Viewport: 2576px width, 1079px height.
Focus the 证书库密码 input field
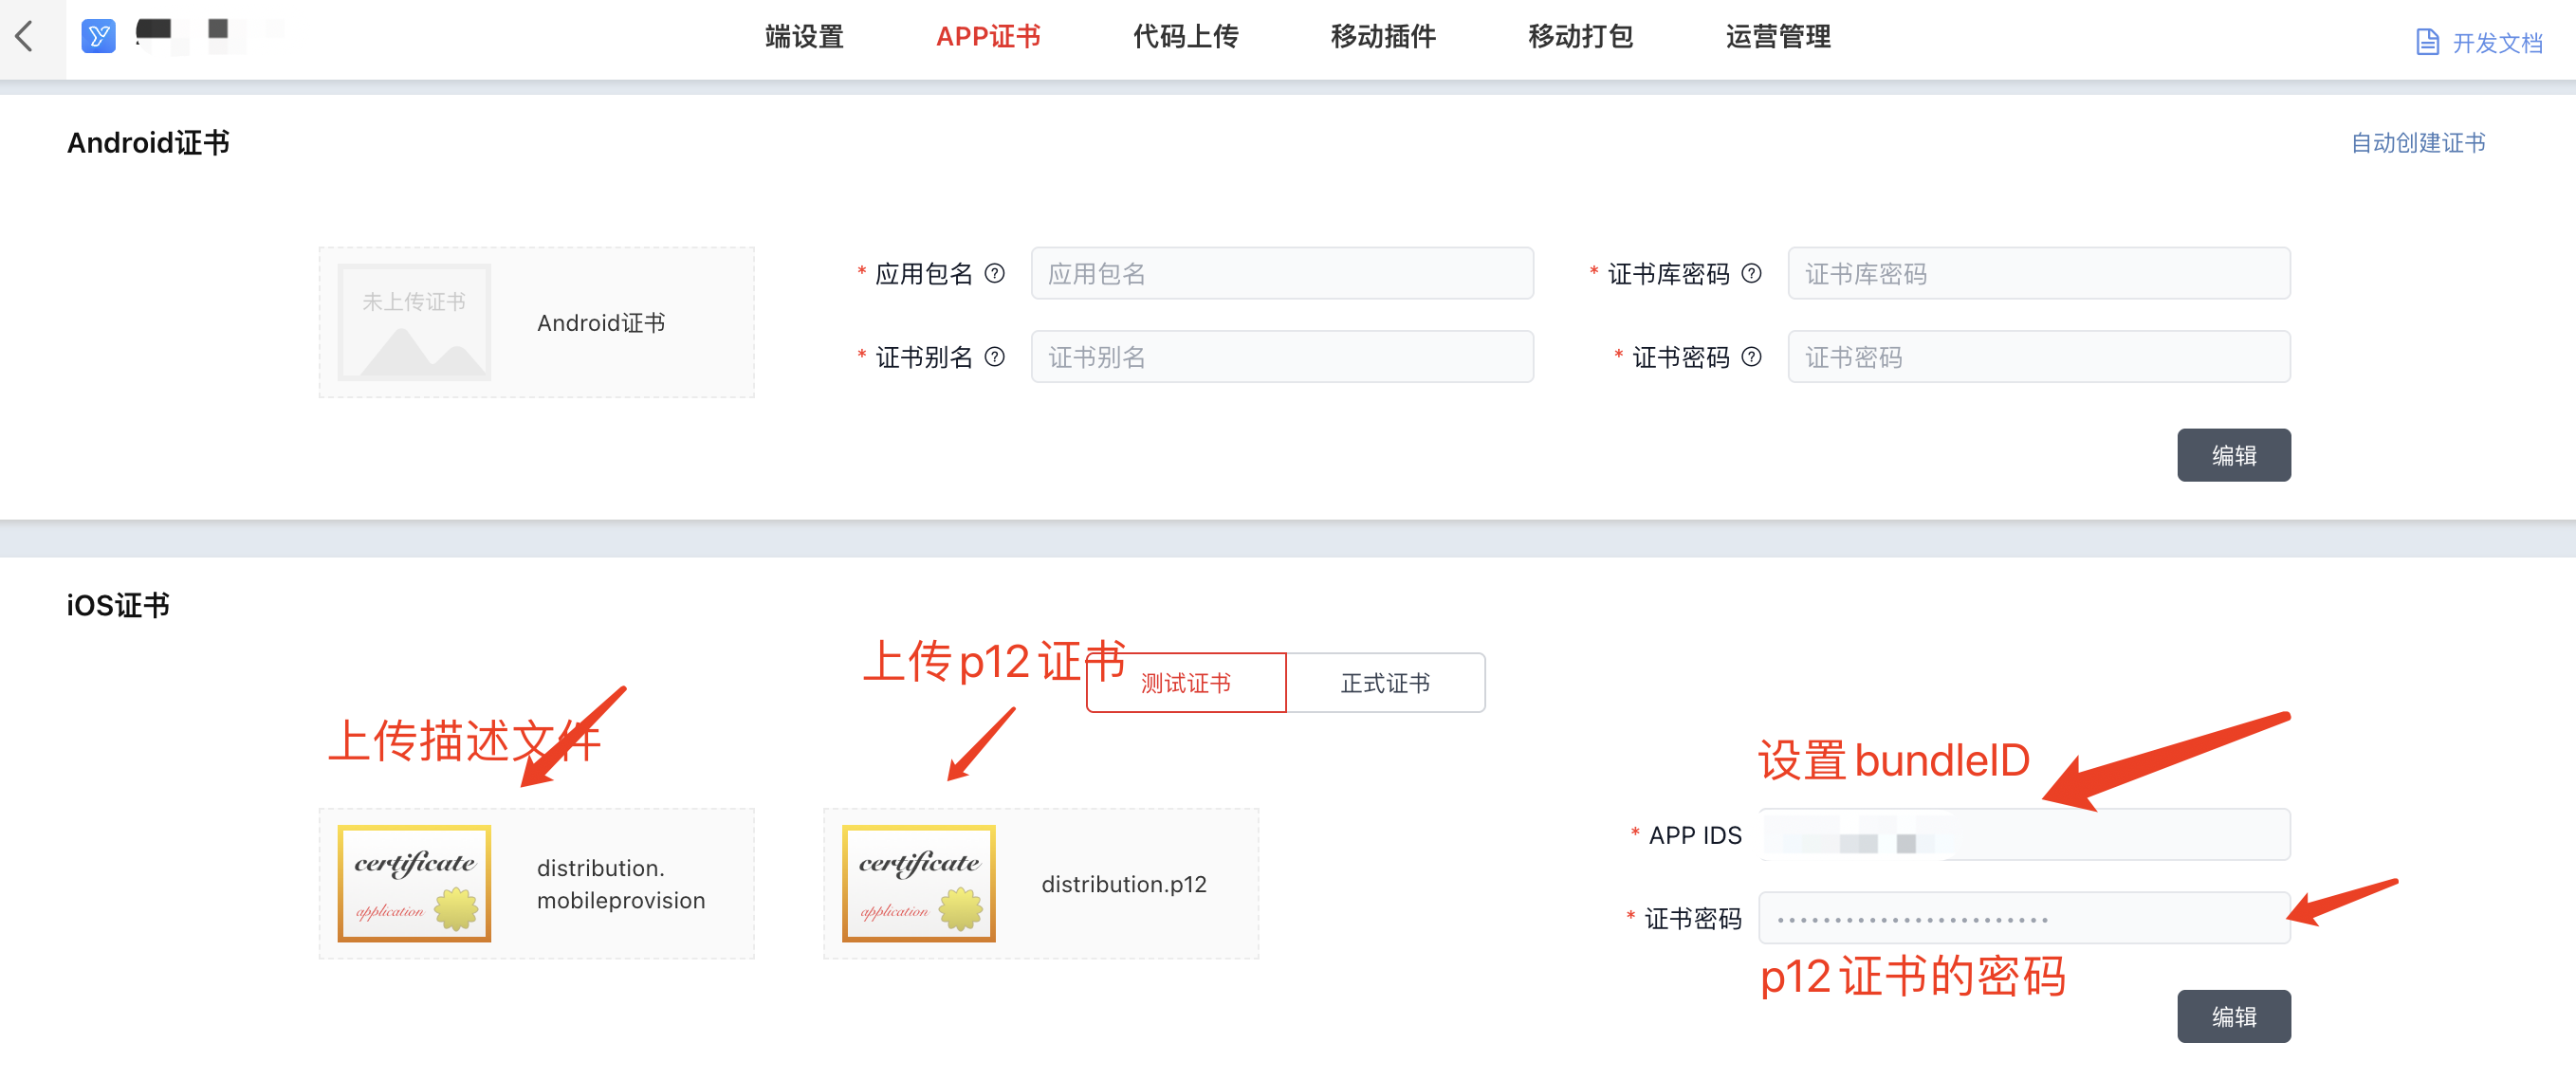[2039, 273]
